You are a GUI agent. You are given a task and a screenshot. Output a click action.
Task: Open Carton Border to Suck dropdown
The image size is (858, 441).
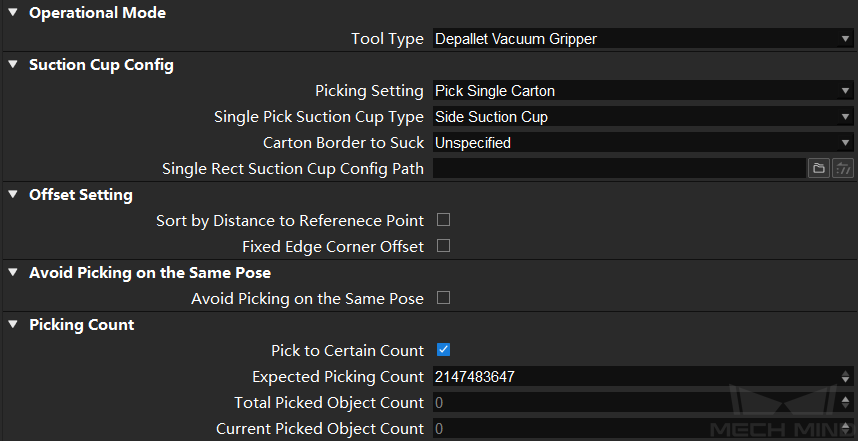[x=643, y=143]
